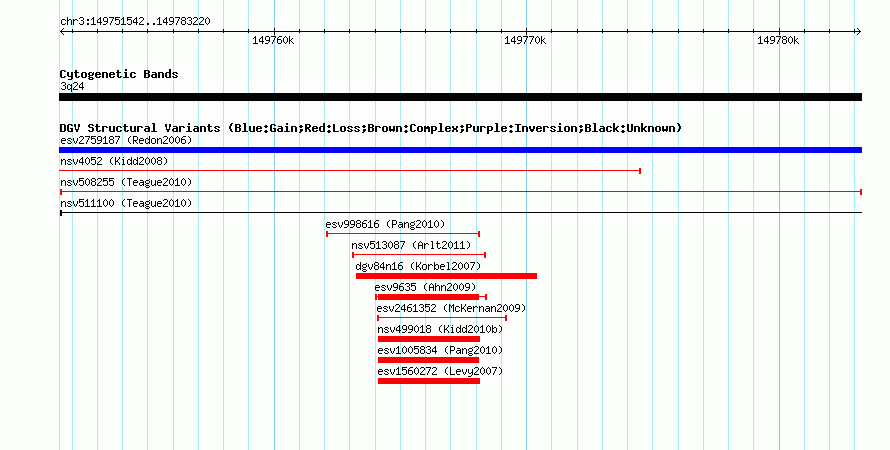
Task: Select the red nsv508255 loss line
Action: coord(460,192)
